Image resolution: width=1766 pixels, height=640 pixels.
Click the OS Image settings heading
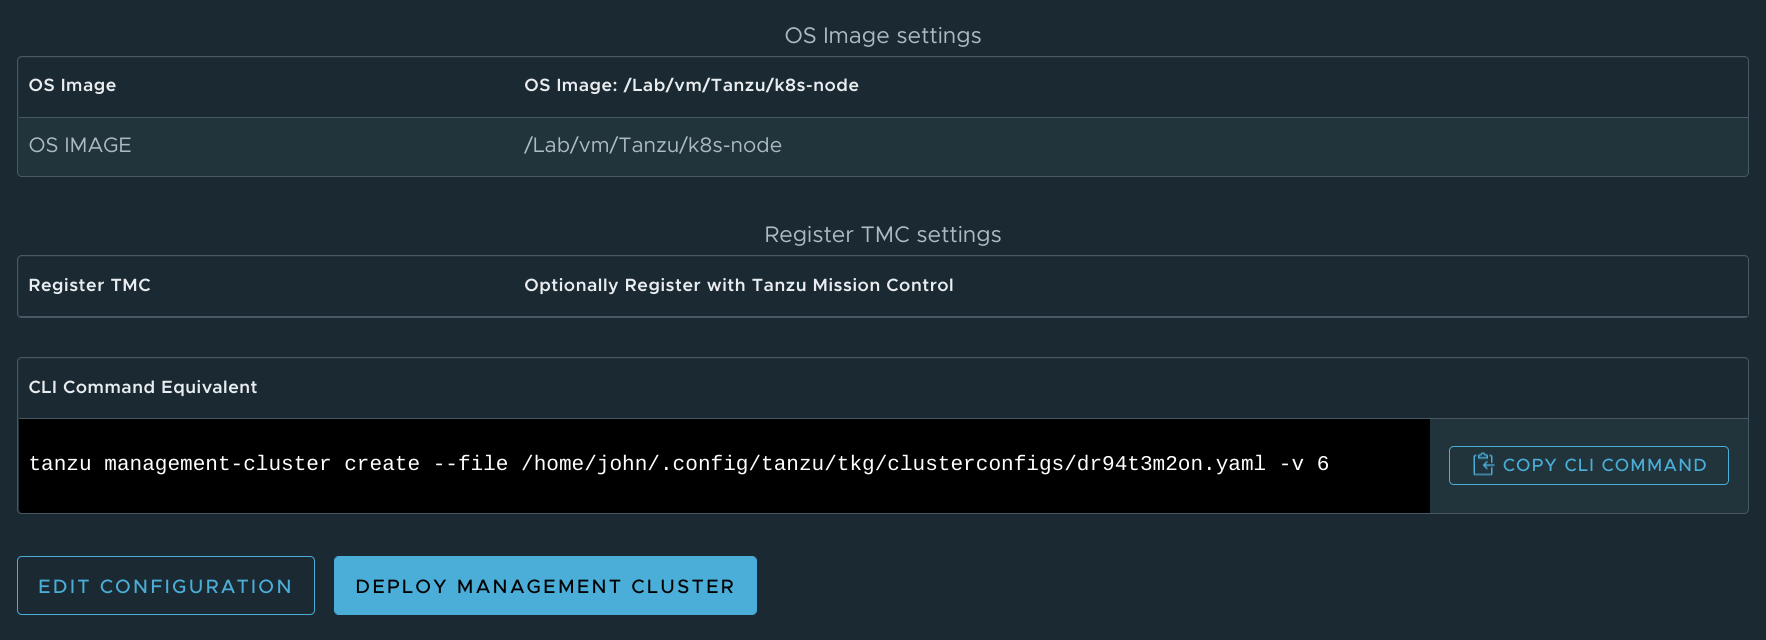[882, 36]
